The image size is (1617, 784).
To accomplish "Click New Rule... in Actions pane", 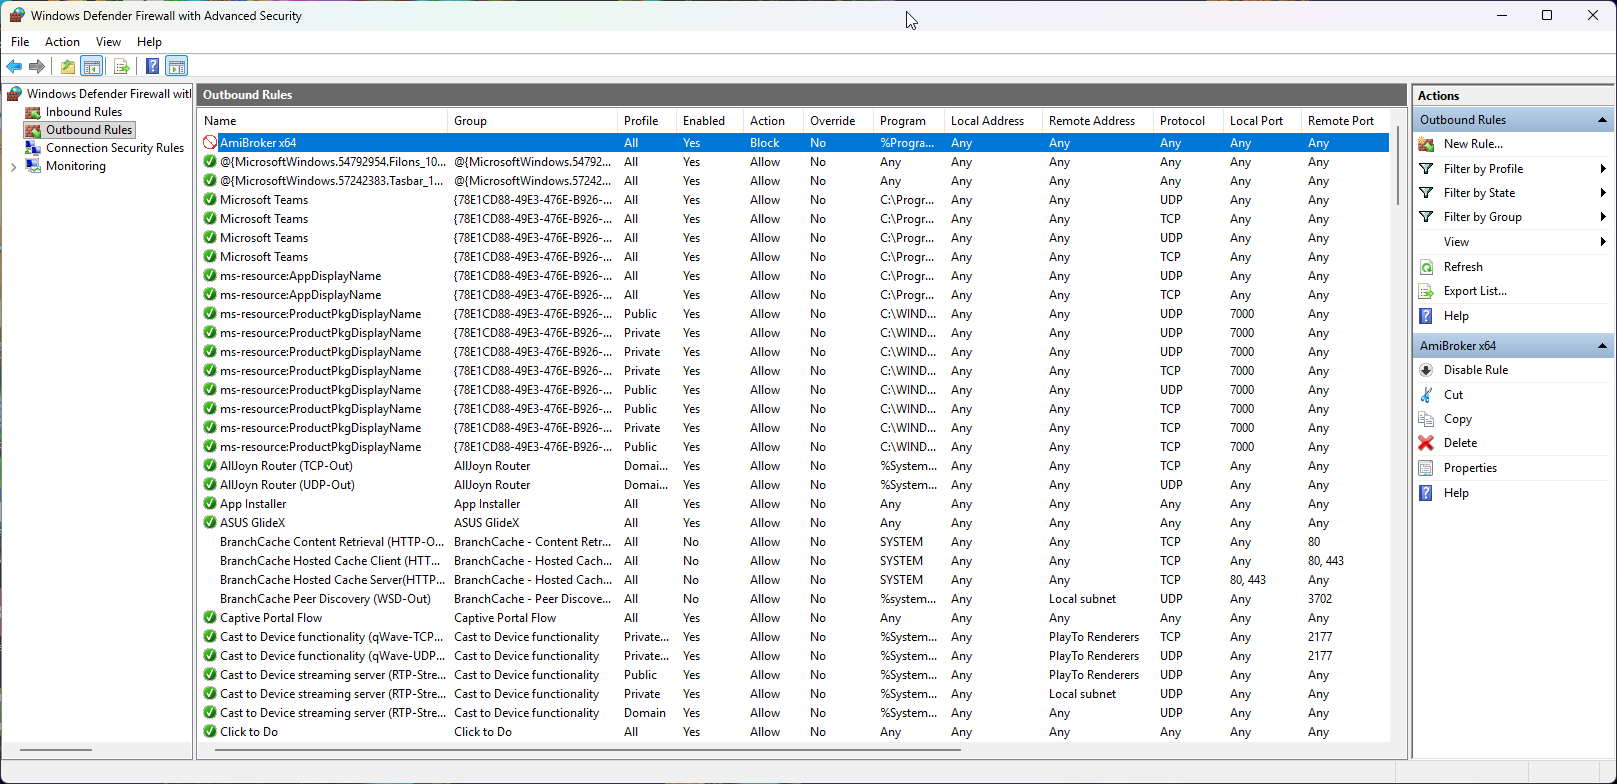I will tap(1472, 144).
